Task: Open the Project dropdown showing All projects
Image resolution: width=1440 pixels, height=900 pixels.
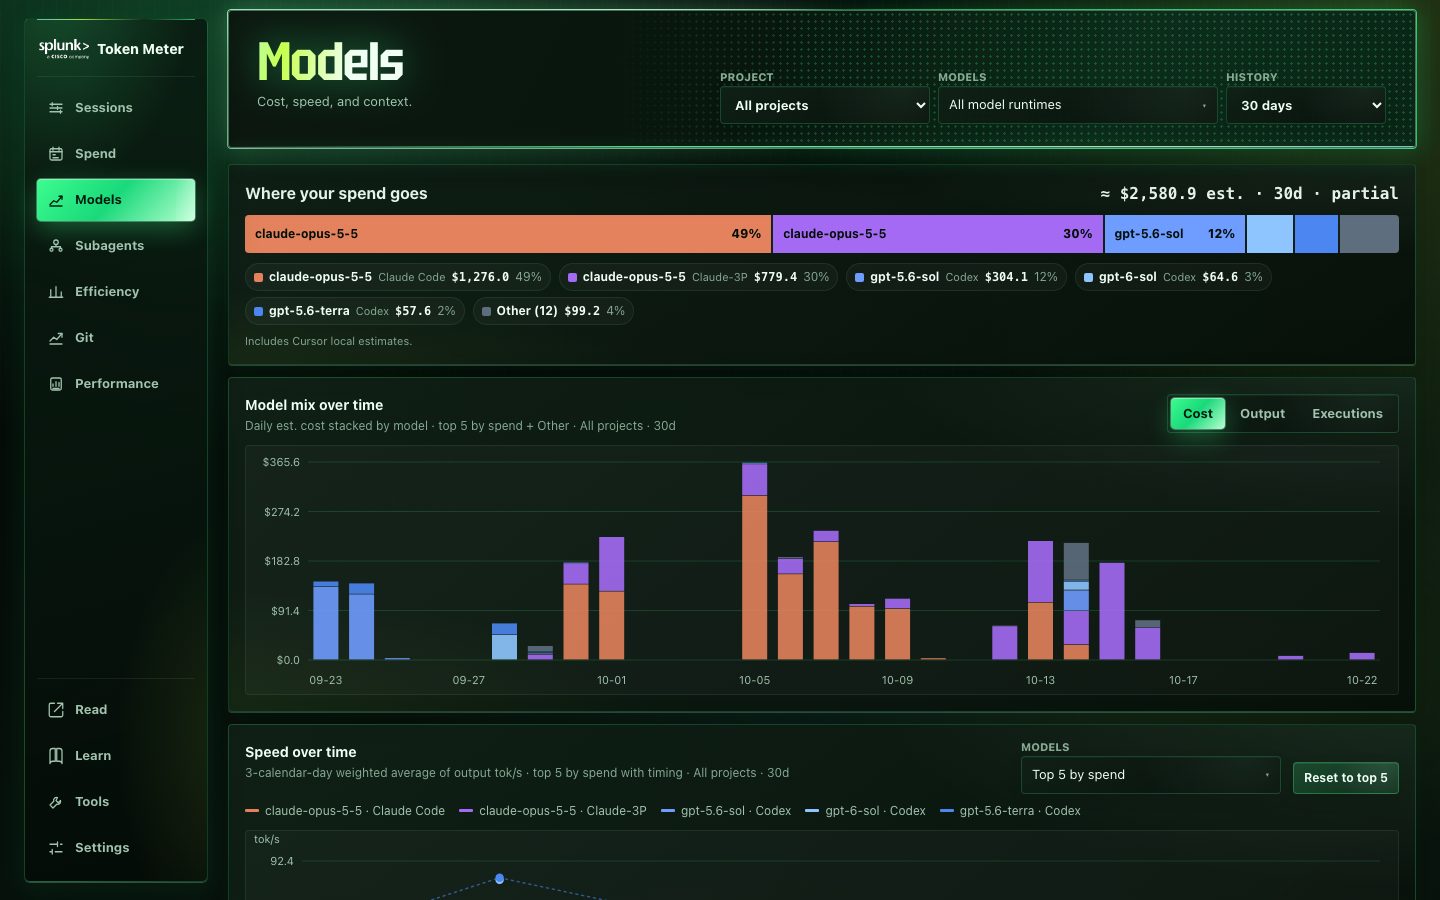Action: point(825,105)
